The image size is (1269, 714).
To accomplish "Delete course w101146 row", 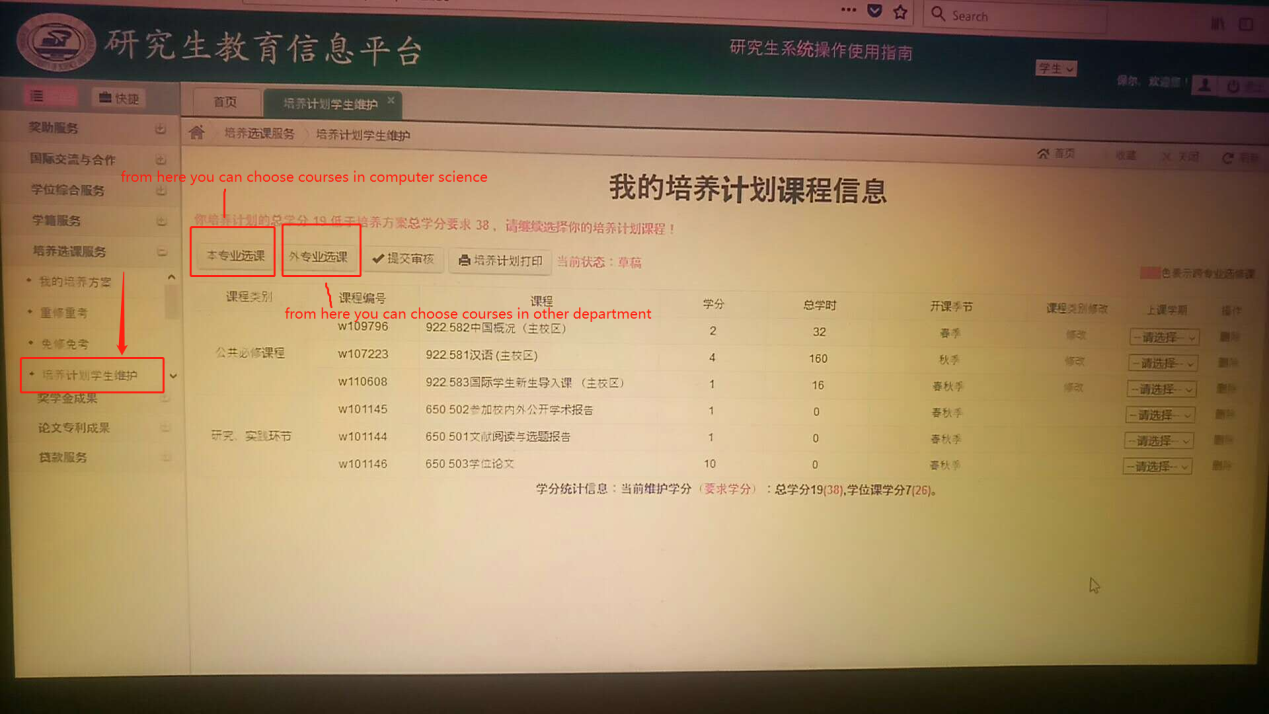I will [1222, 466].
